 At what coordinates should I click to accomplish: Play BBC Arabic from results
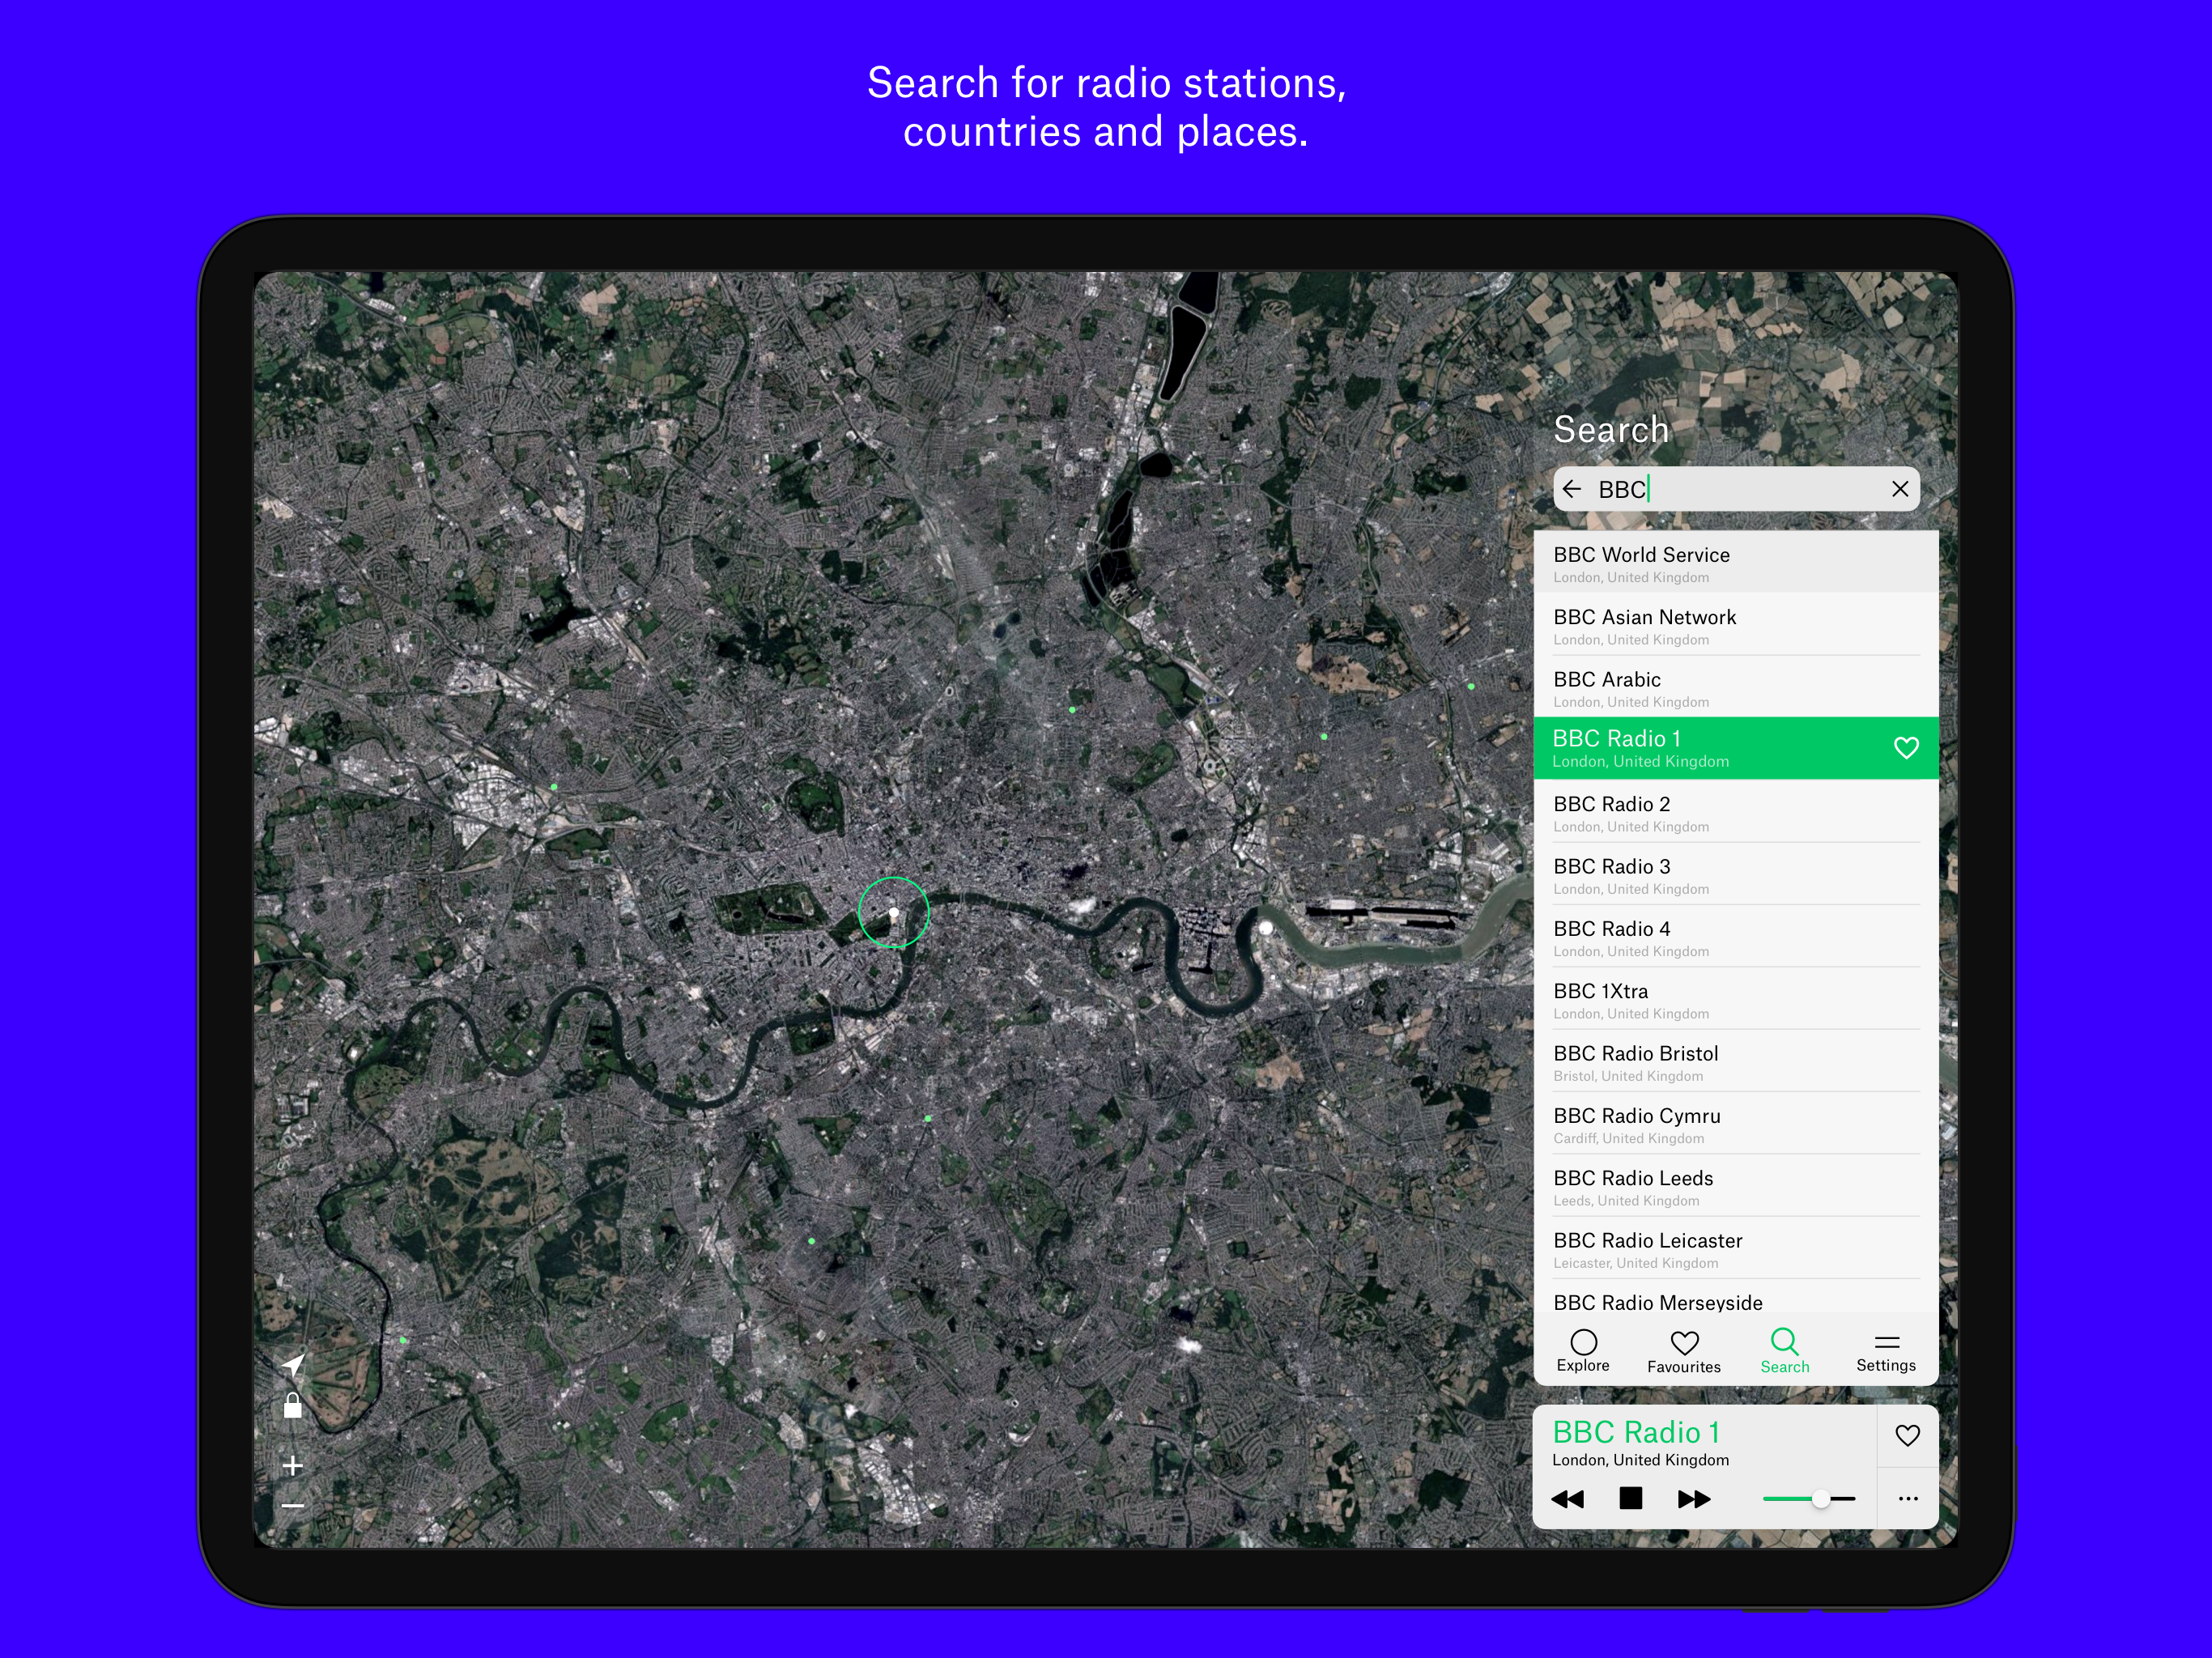tap(1736, 687)
